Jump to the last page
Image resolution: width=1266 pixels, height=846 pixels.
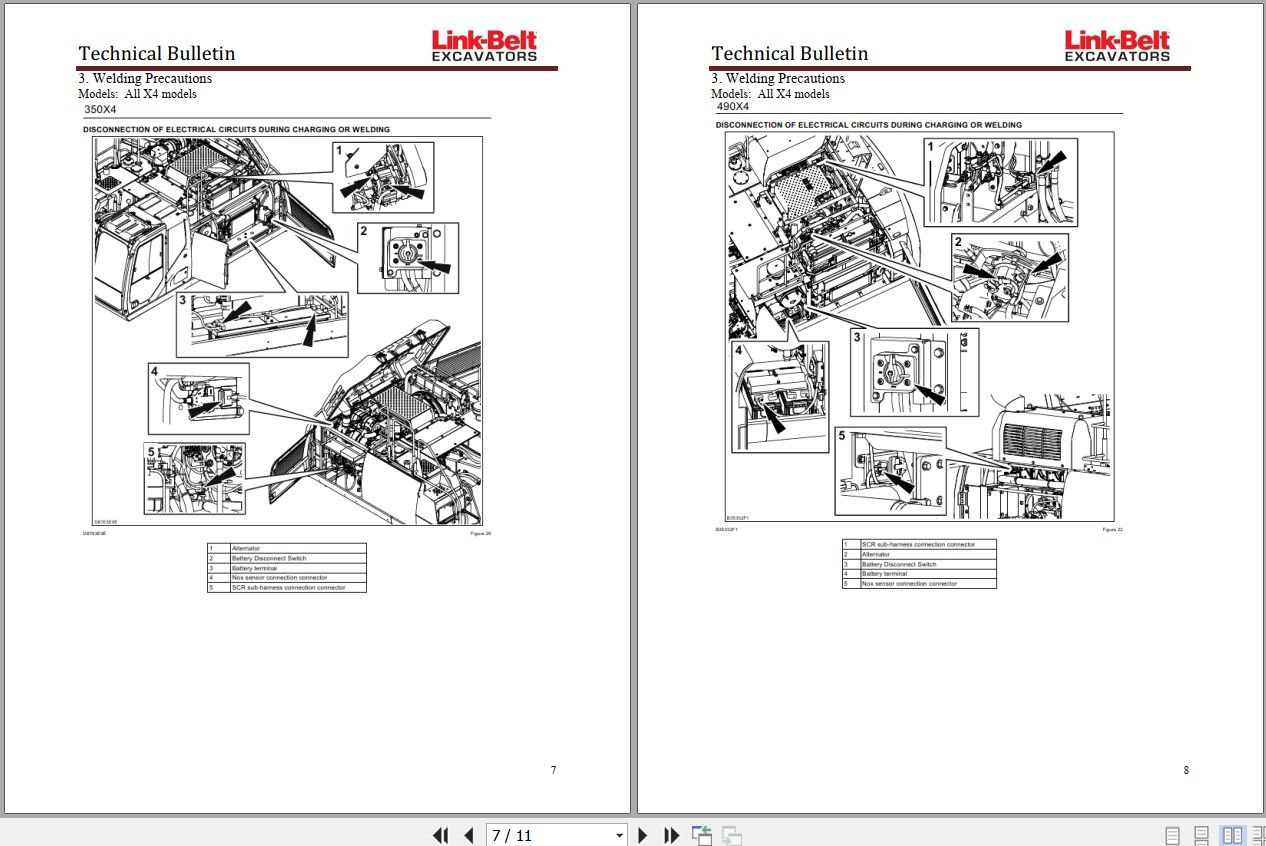[x=671, y=835]
